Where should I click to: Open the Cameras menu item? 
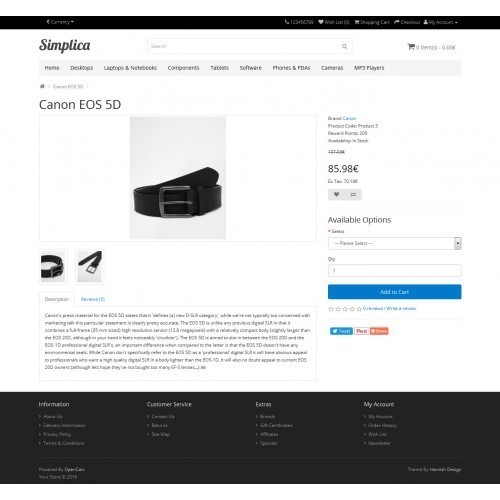332,68
